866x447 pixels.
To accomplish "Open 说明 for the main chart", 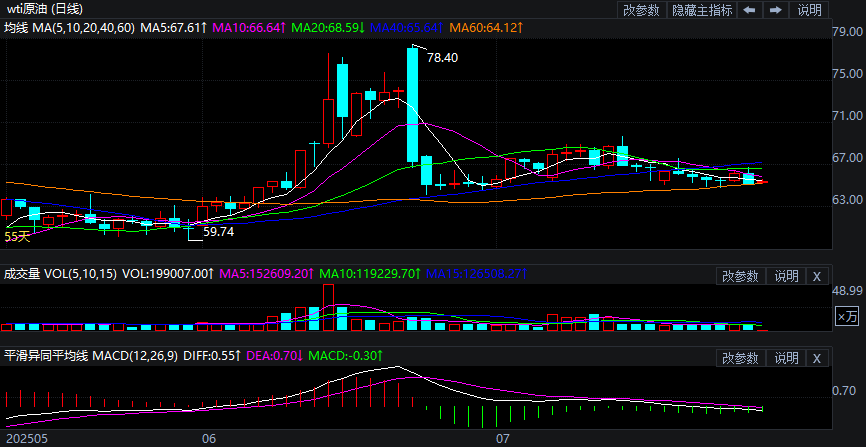I will click(809, 10).
